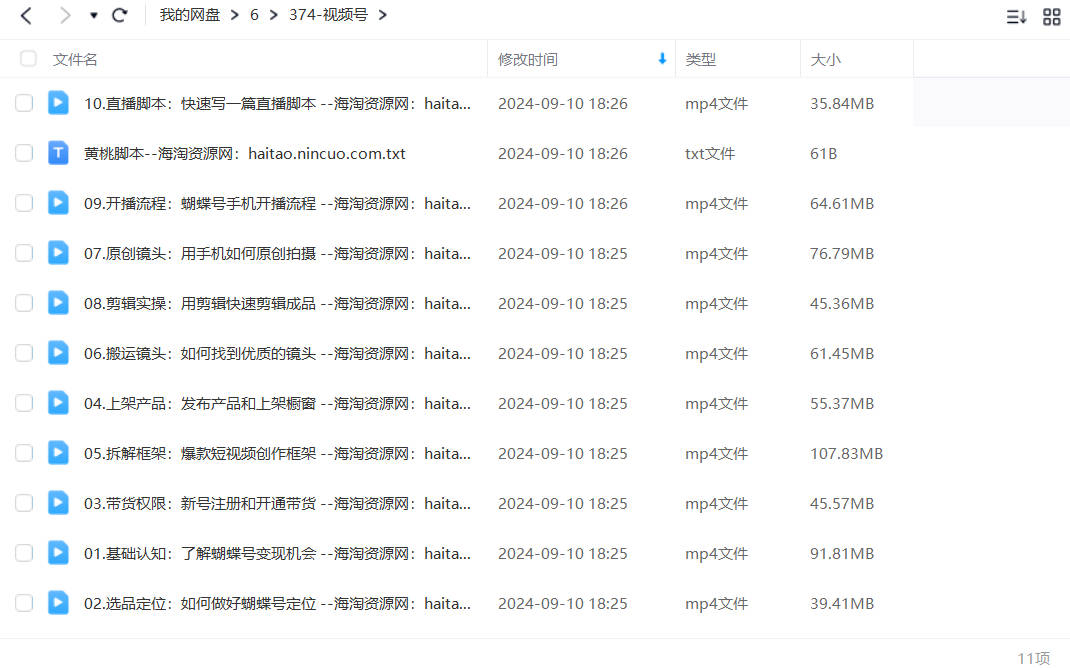
Task: Check the box for 03.带货权限 file
Action: point(24,503)
